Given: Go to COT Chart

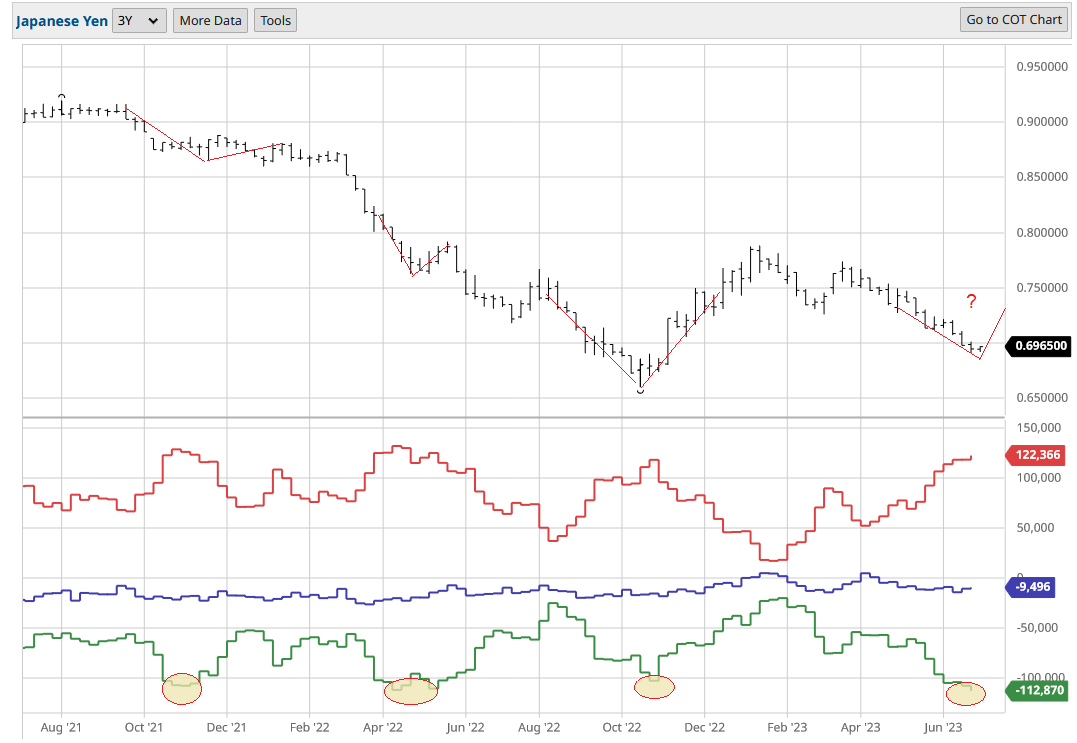Looking at the screenshot, I should coord(1014,20).
